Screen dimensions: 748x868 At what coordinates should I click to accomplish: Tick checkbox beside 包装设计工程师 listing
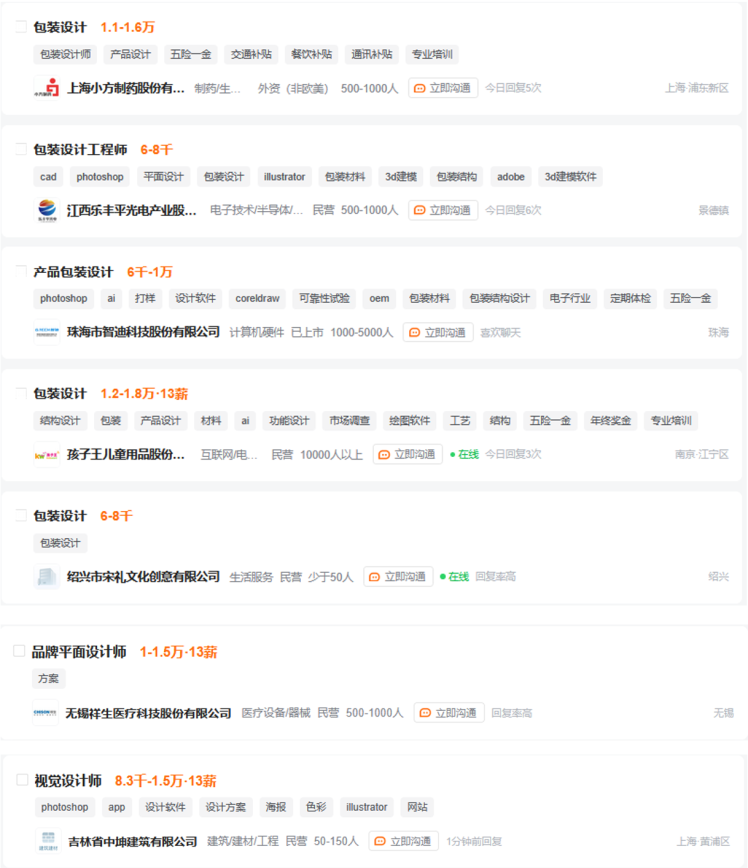tap(21, 149)
